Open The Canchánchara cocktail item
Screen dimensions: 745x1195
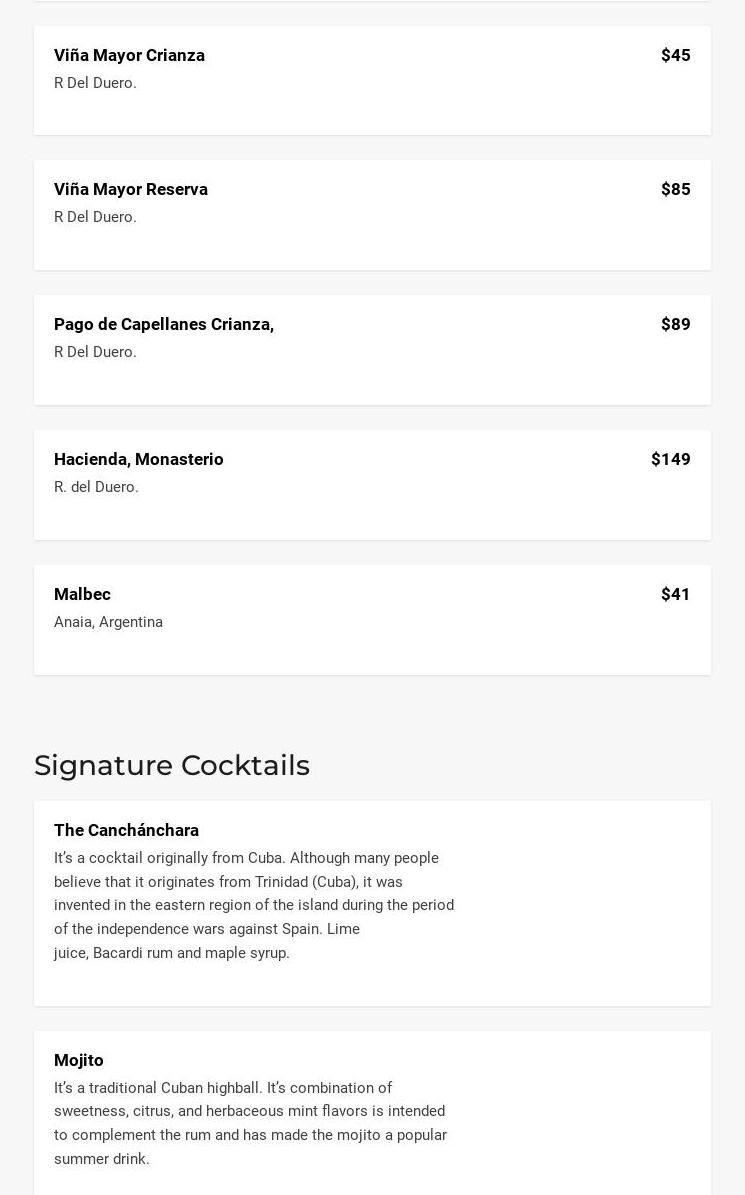tap(126, 831)
